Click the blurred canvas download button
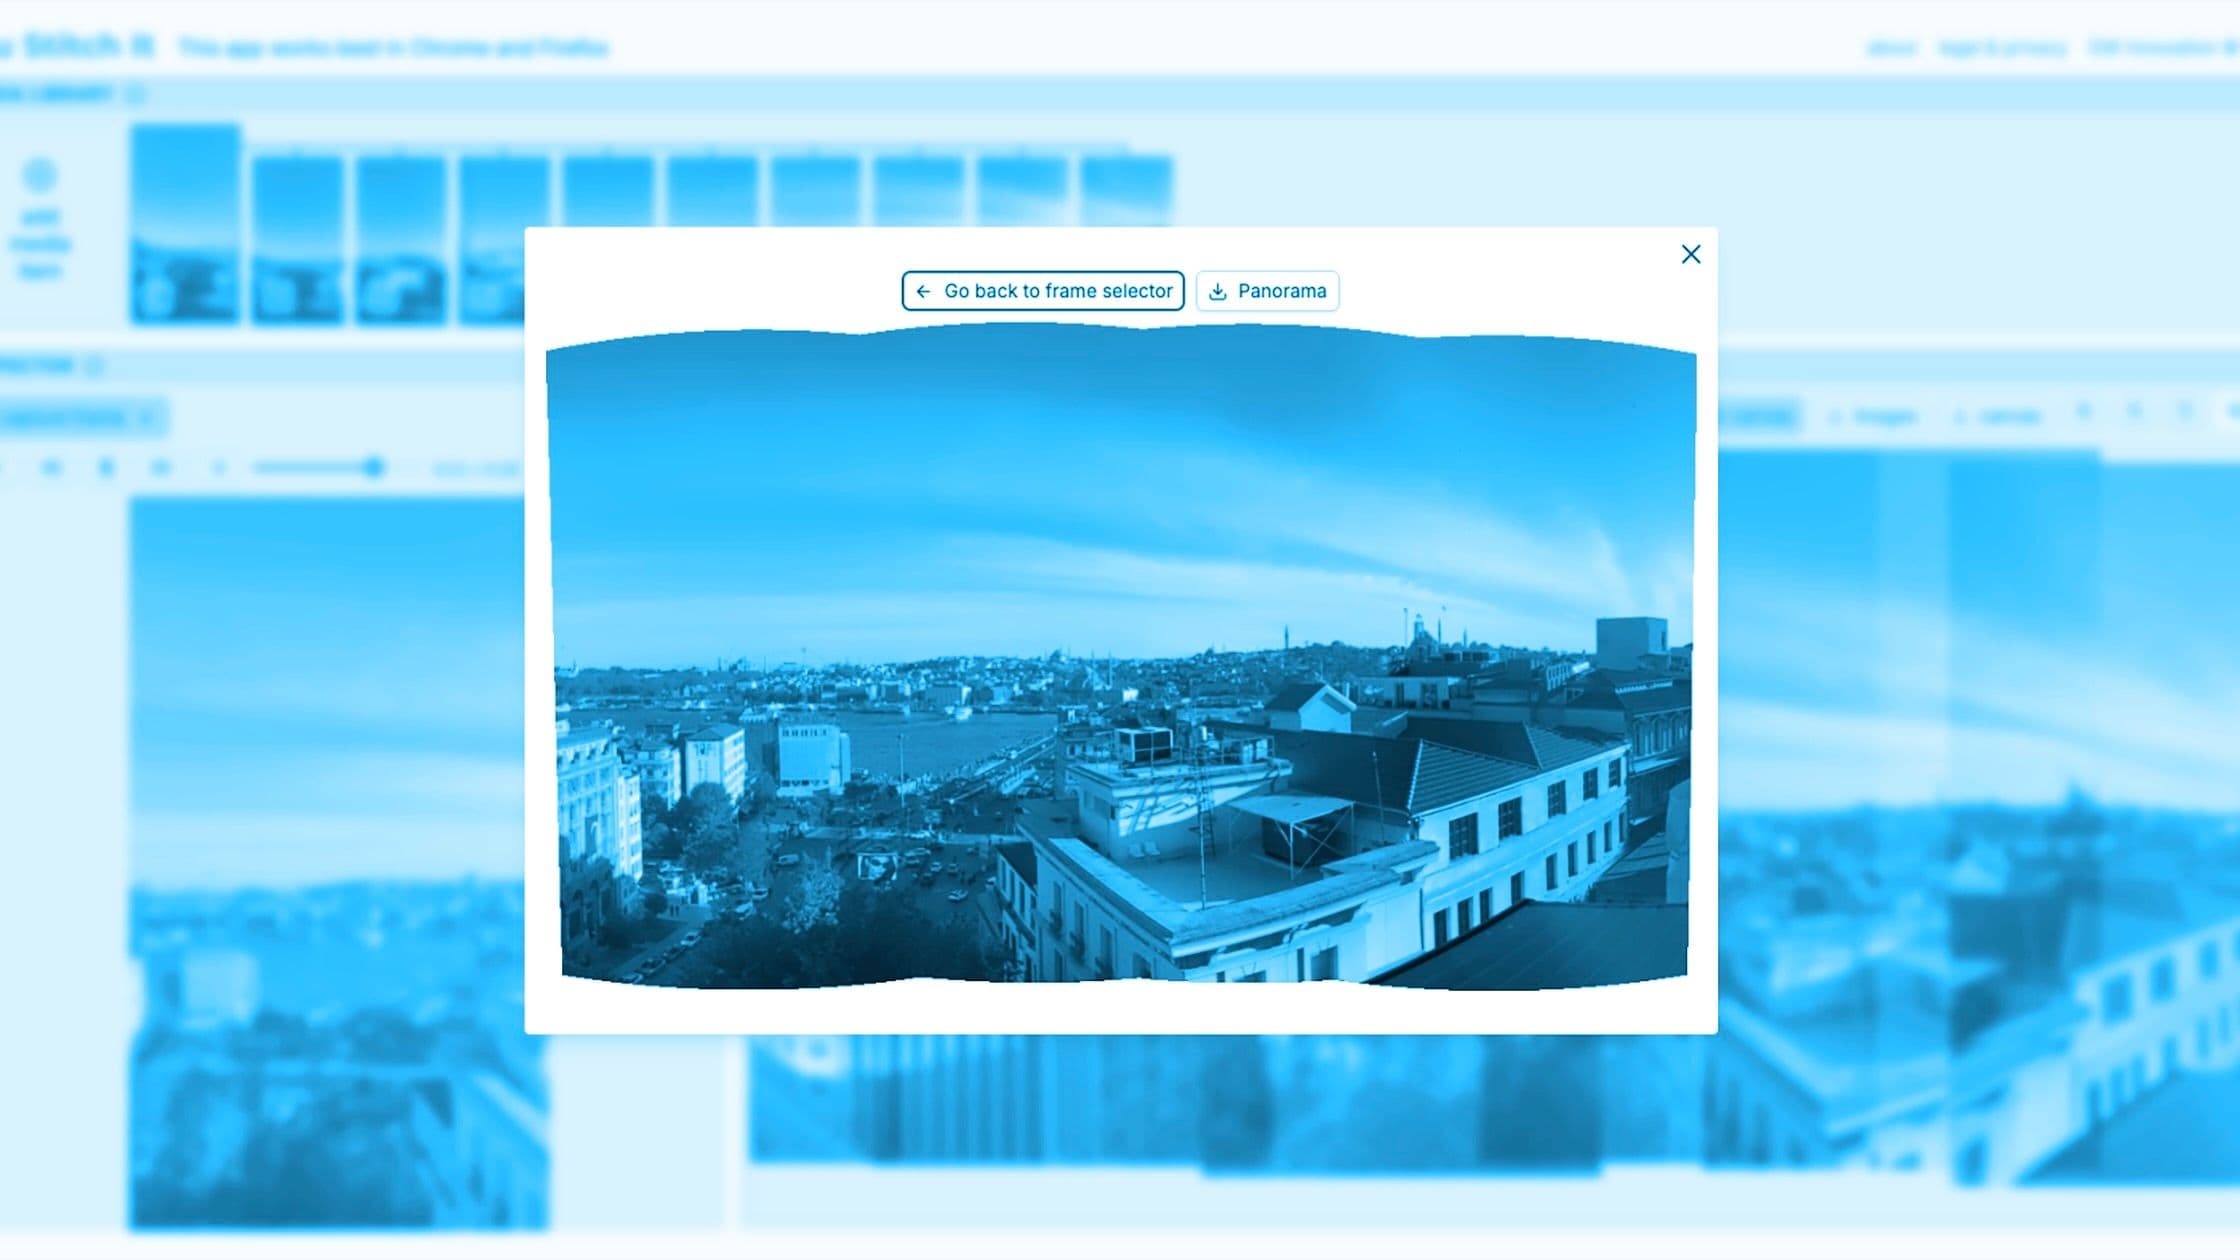The height and width of the screenshot is (1260, 2240). point(1997,417)
